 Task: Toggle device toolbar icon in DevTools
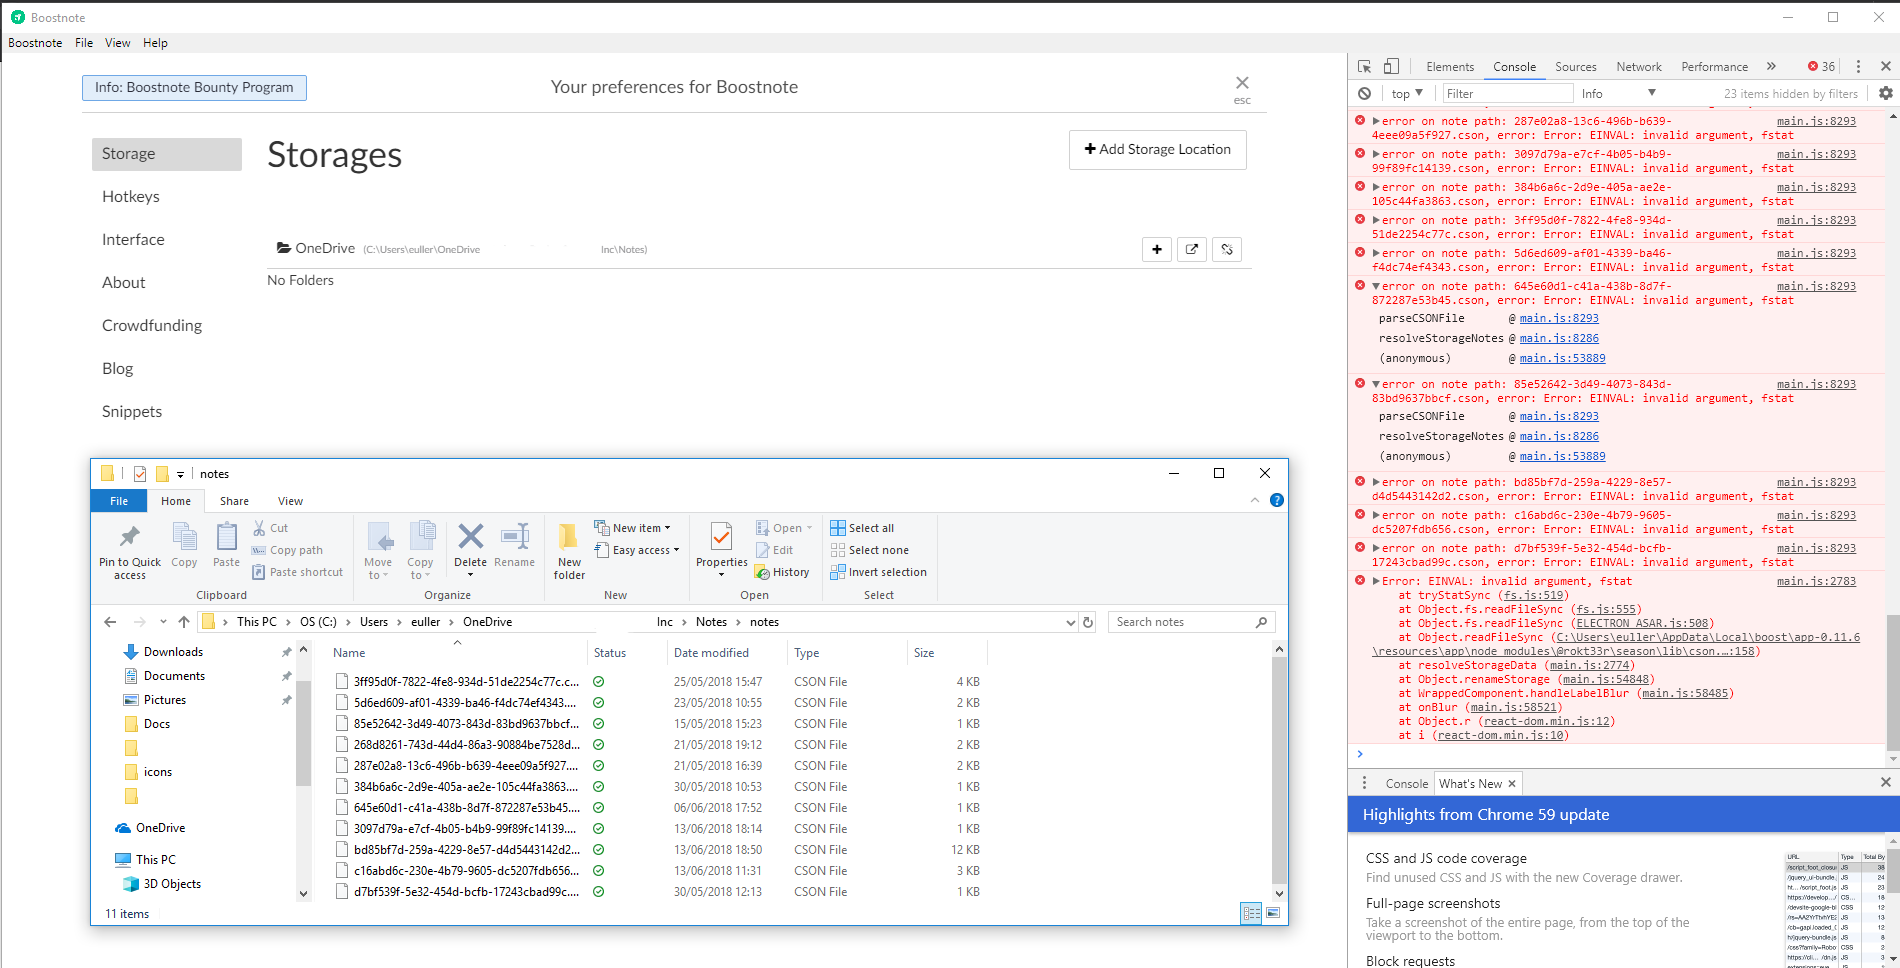click(x=1391, y=66)
